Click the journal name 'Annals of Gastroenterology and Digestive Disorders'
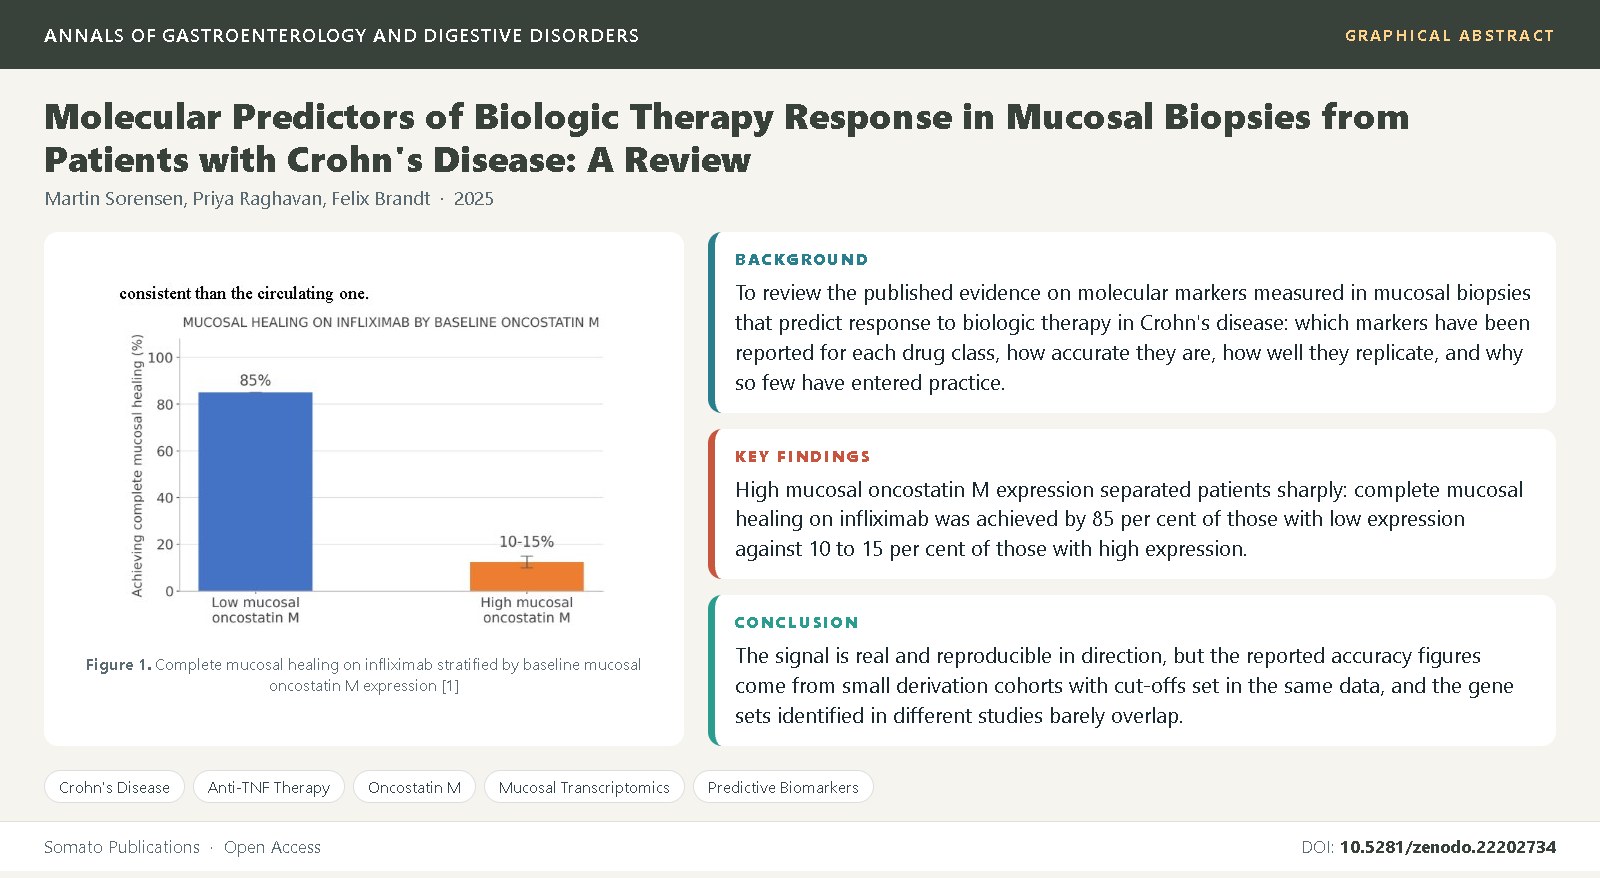The width and height of the screenshot is (1600, 878). click(342, 36)
